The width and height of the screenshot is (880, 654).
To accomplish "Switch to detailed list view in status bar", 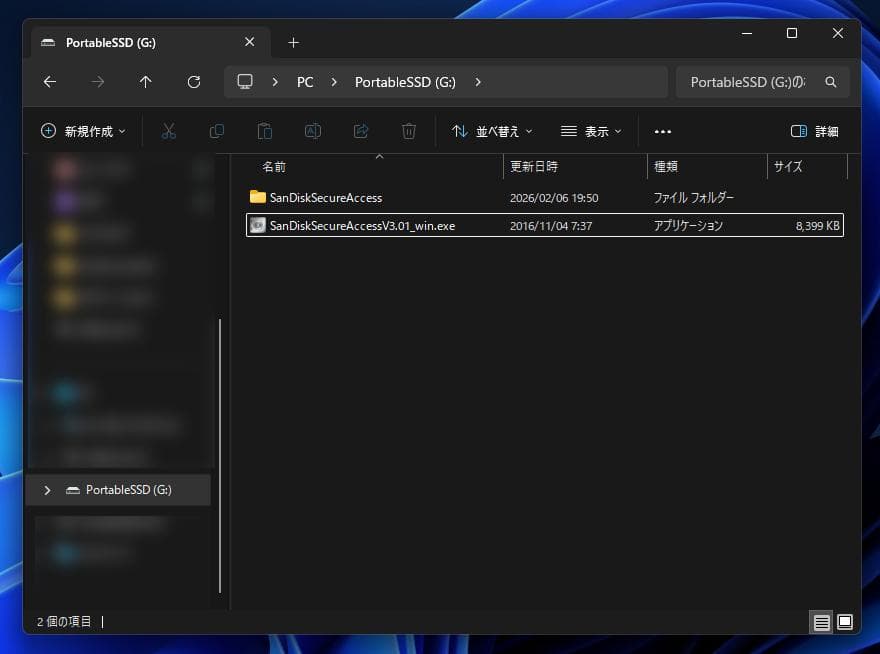I will pyautogui.click(x=821, y=621).
